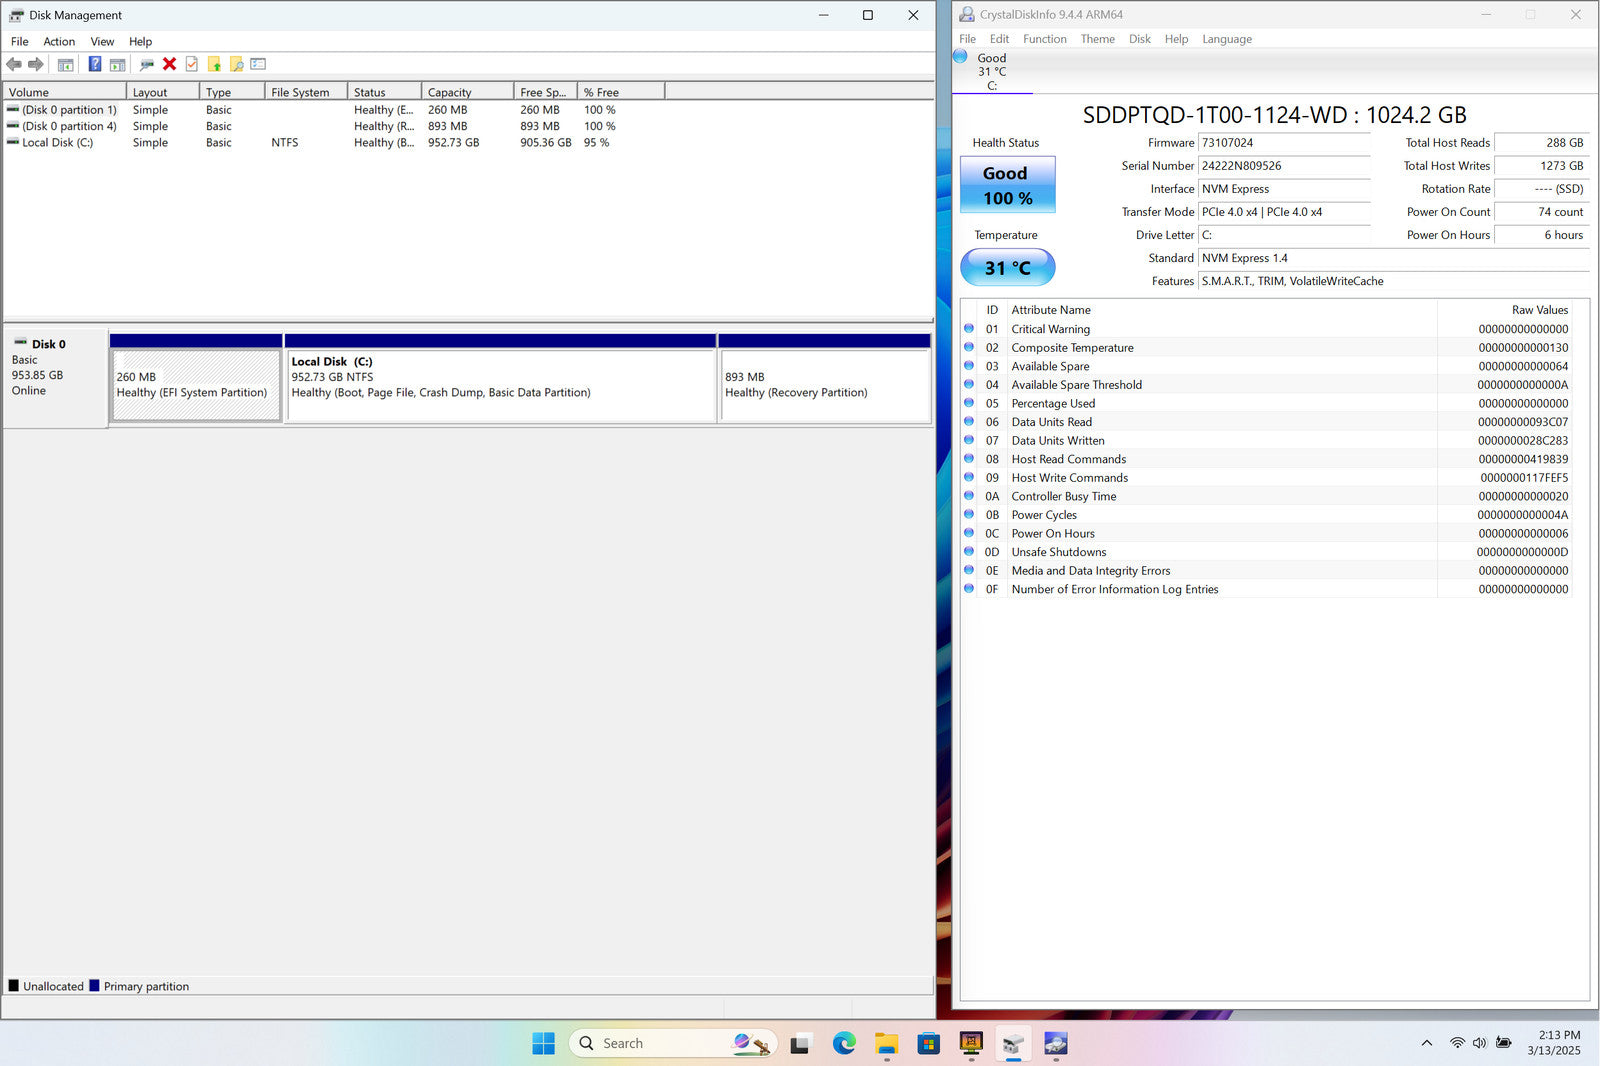This screenshot has height=1066, width=1600.
Task: Open the Action menu in Disk Management
Action: 59,41
